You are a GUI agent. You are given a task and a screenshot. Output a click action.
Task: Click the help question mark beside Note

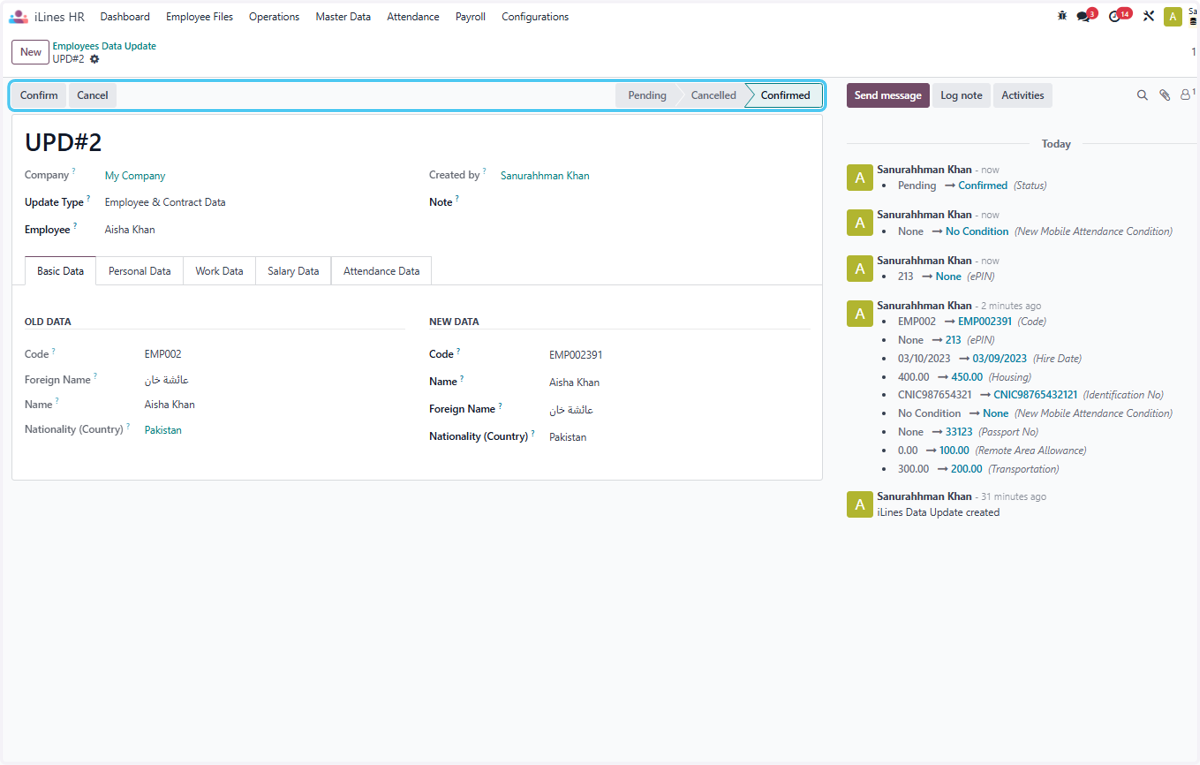click(457, 199)
